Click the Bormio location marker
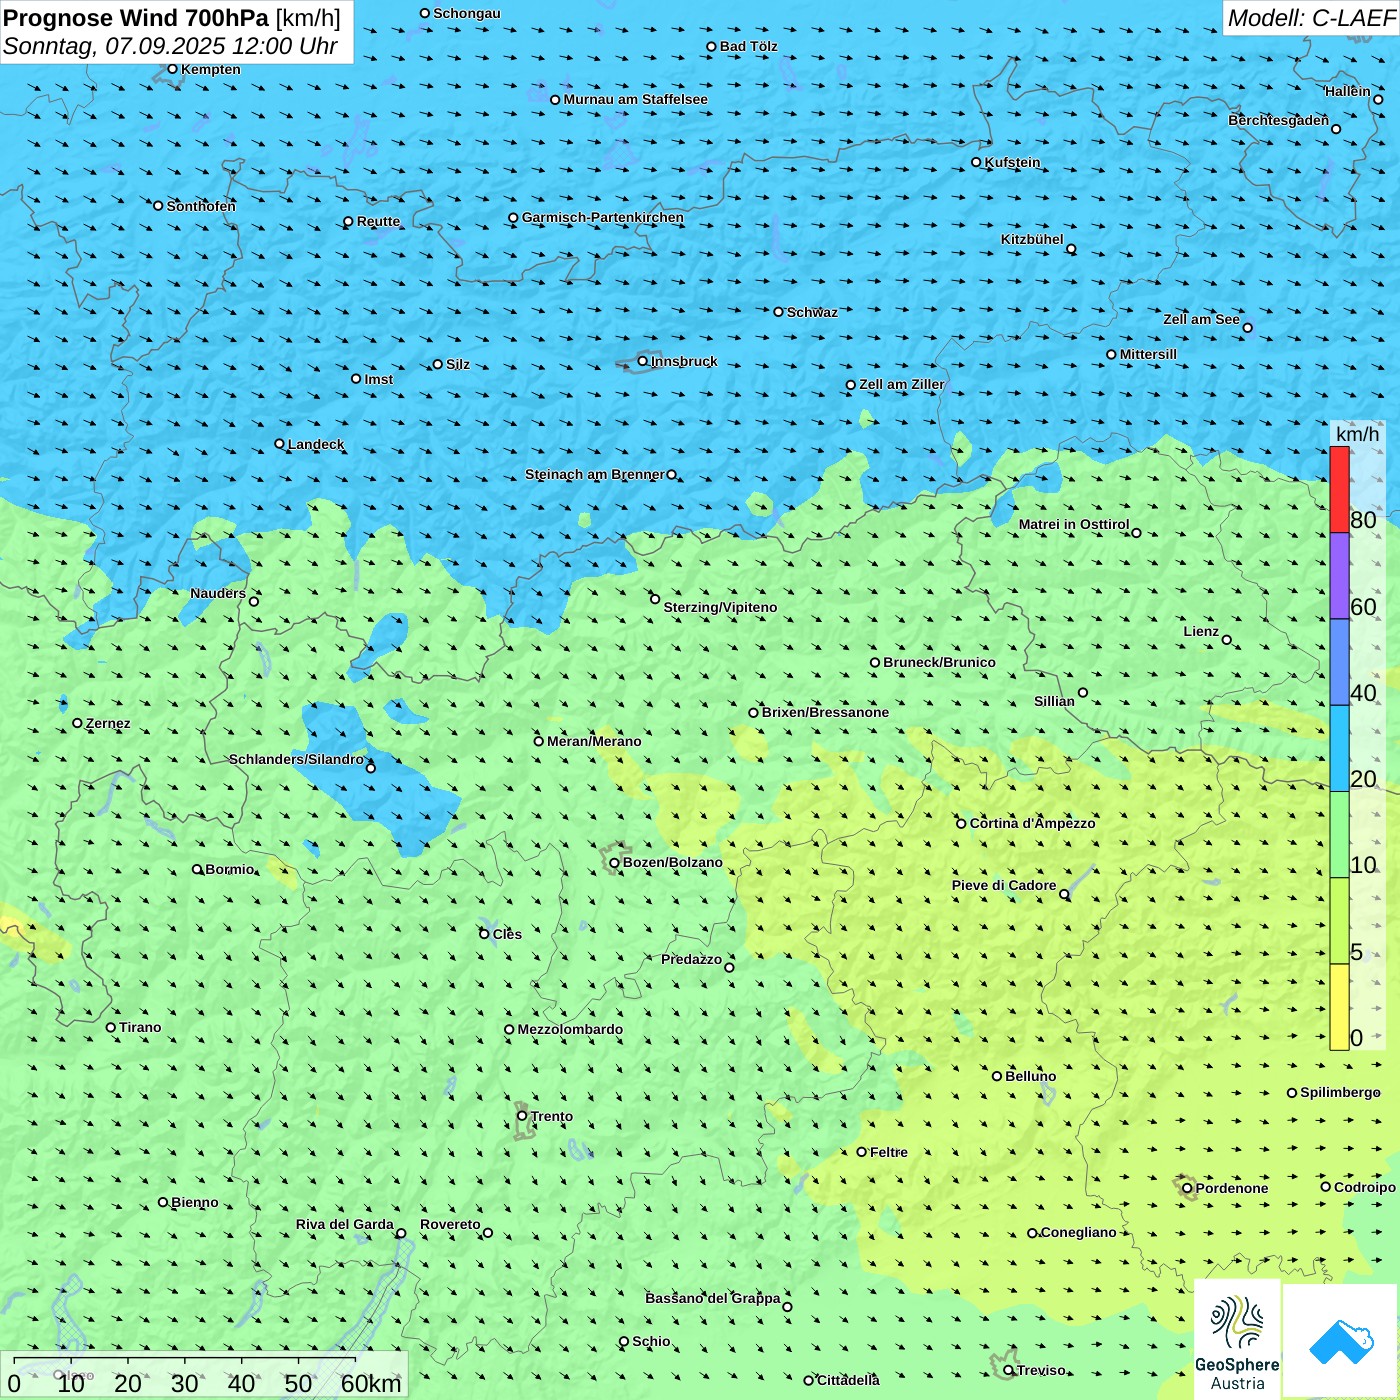Image resolution: width=1400 pixels, height=1400 pixels. 197,869
